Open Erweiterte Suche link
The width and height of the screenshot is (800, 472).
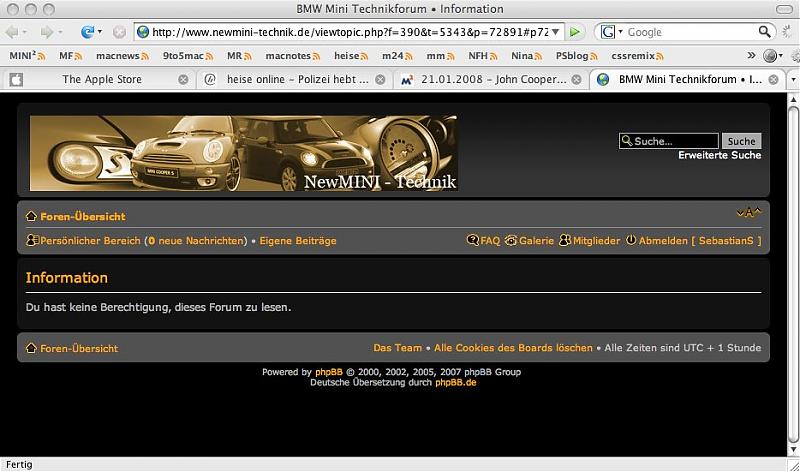point(719,155)
